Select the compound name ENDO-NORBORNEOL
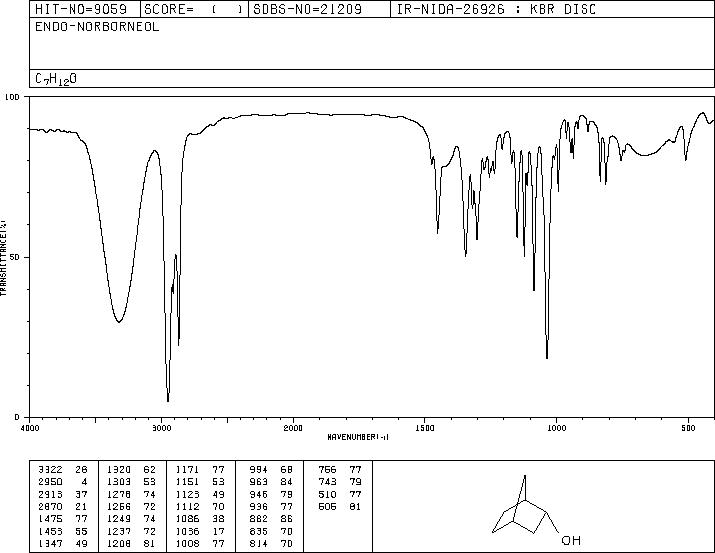The height and width of the screenshot is (553, 715). pos(97,27)
